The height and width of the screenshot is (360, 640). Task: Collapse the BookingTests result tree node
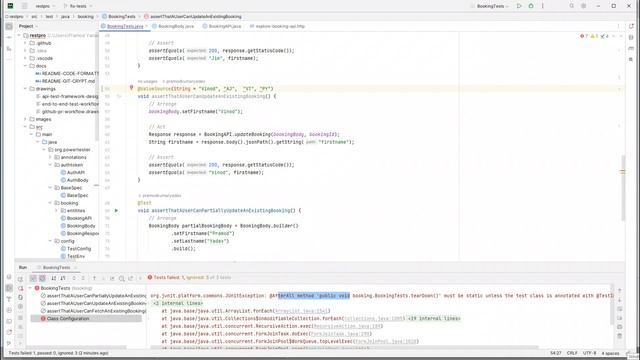click(x=30, y=288)
